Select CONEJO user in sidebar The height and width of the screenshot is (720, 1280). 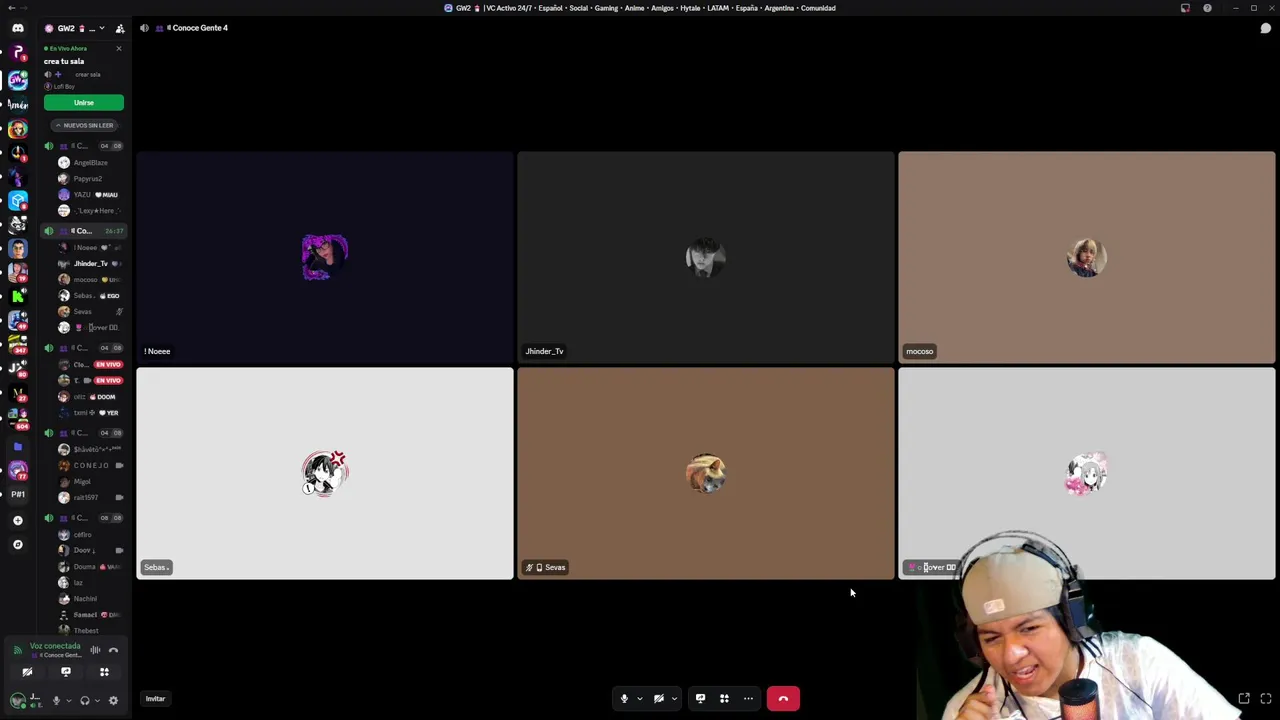(91, 465)
